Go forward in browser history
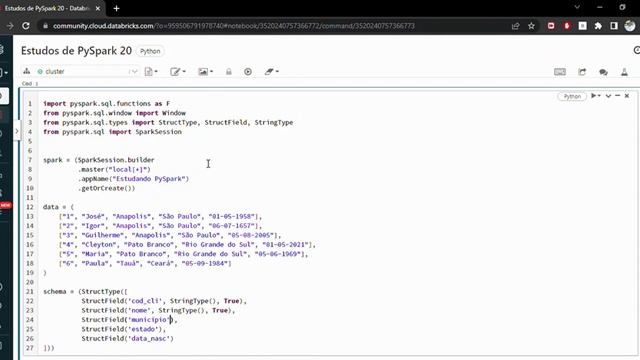 (9, 26)
